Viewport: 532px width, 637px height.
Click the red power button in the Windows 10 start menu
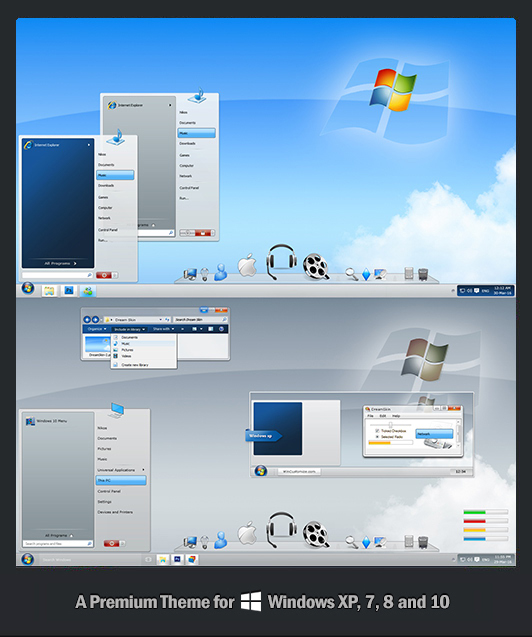(111, 543)
